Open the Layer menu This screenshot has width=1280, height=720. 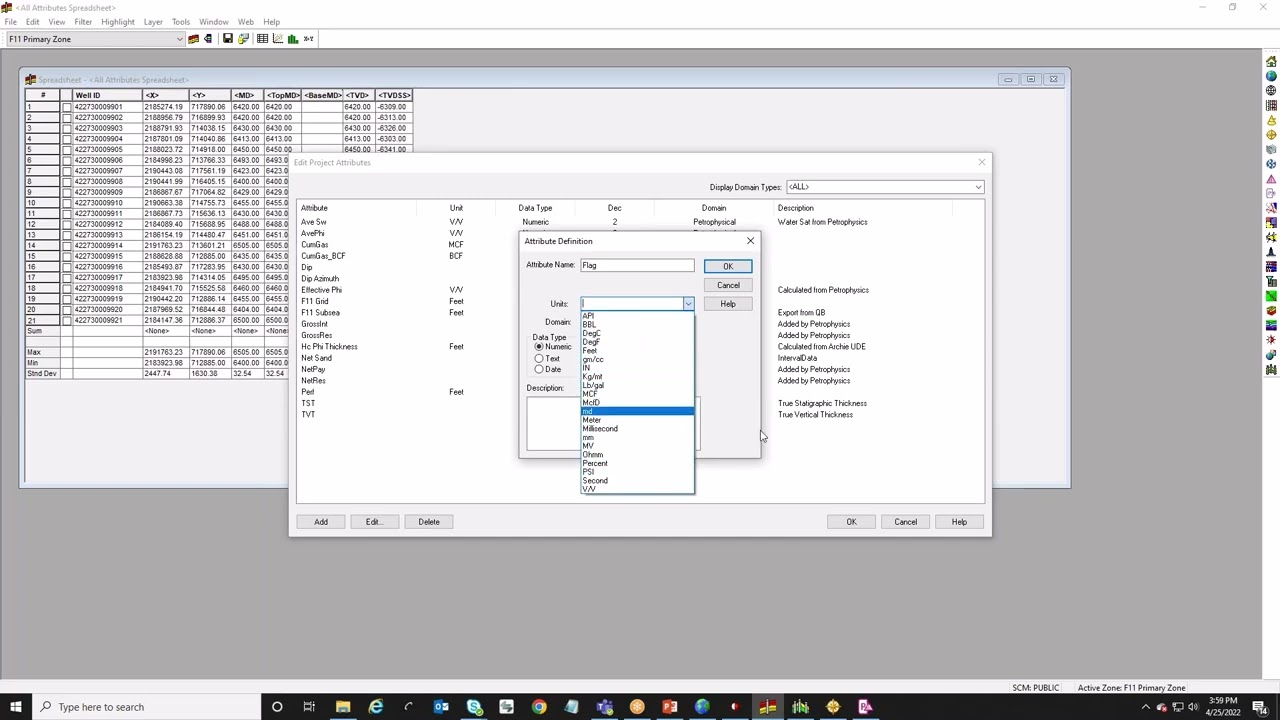153,21
